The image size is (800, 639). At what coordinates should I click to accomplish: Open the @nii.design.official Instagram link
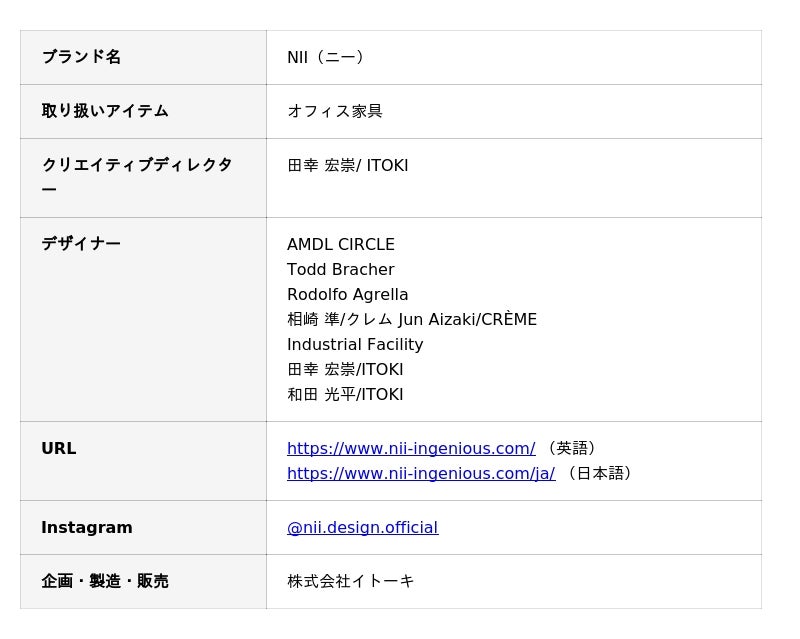point(362,527)
